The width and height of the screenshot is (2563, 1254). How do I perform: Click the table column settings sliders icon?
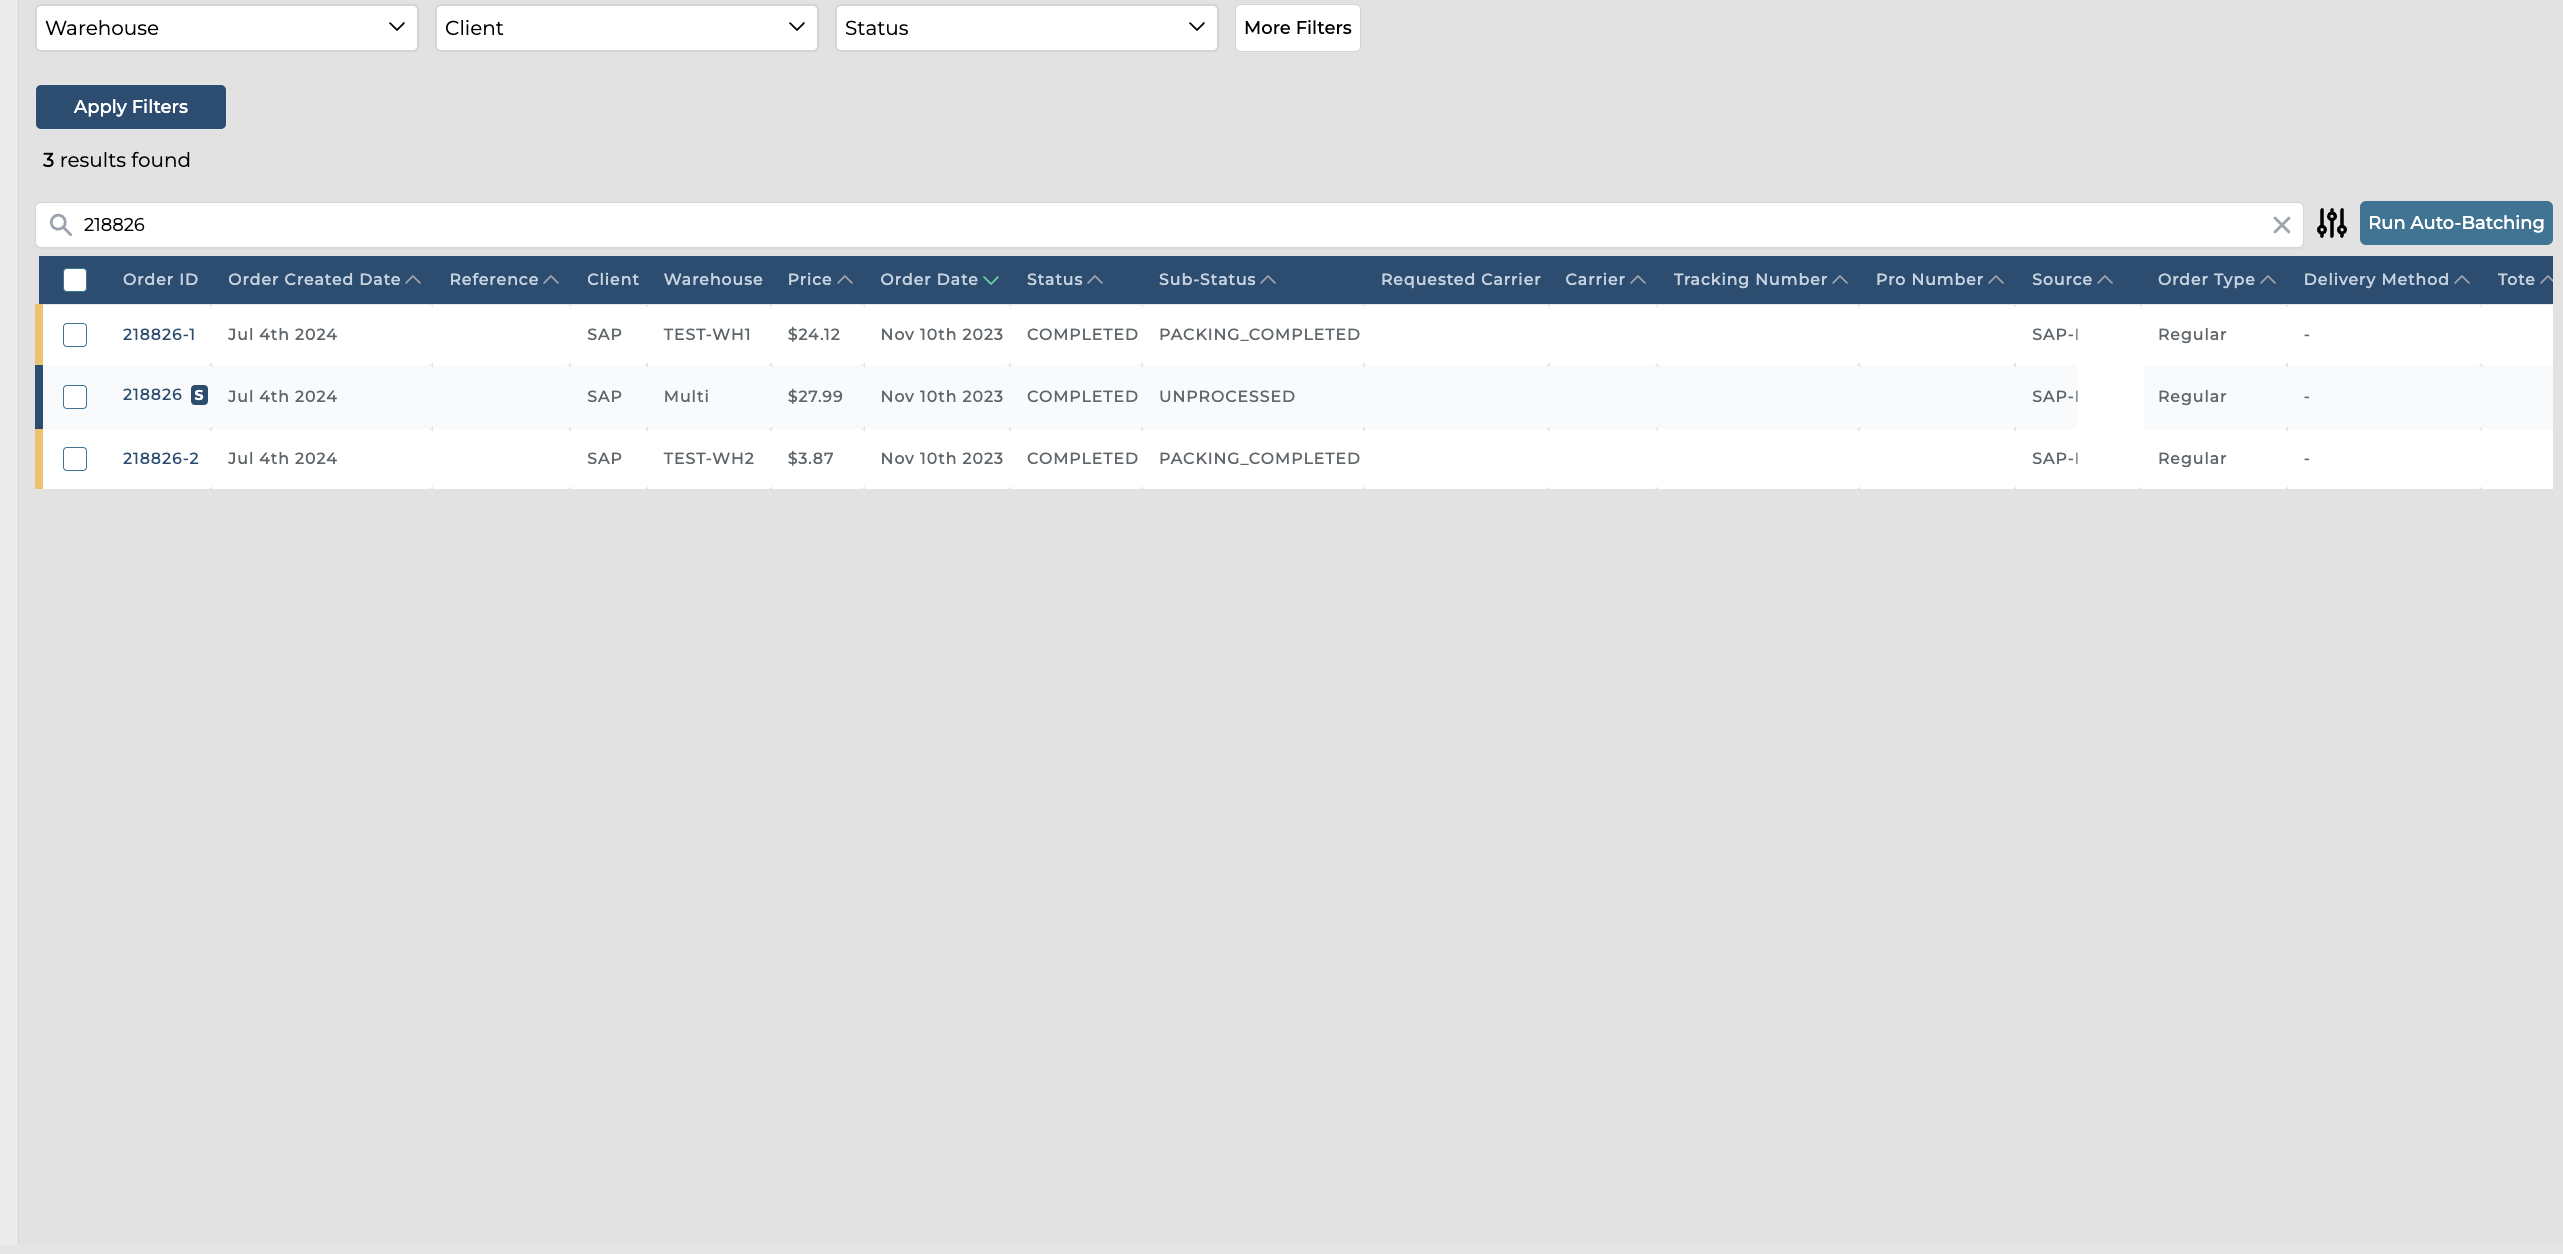(2331, 223)
